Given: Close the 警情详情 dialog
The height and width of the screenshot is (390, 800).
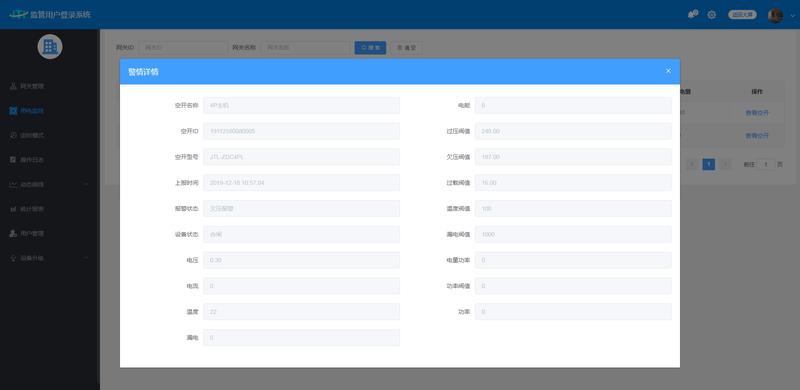Looking at the screenshot, I should pyautogui.click(x=668, y=71).
